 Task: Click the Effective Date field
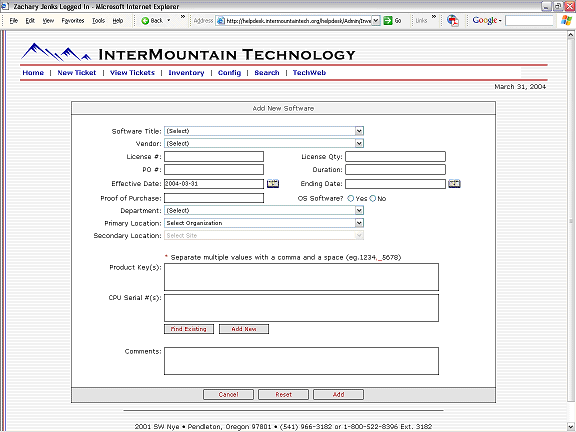pyautogui.click(x=214, y=184)
